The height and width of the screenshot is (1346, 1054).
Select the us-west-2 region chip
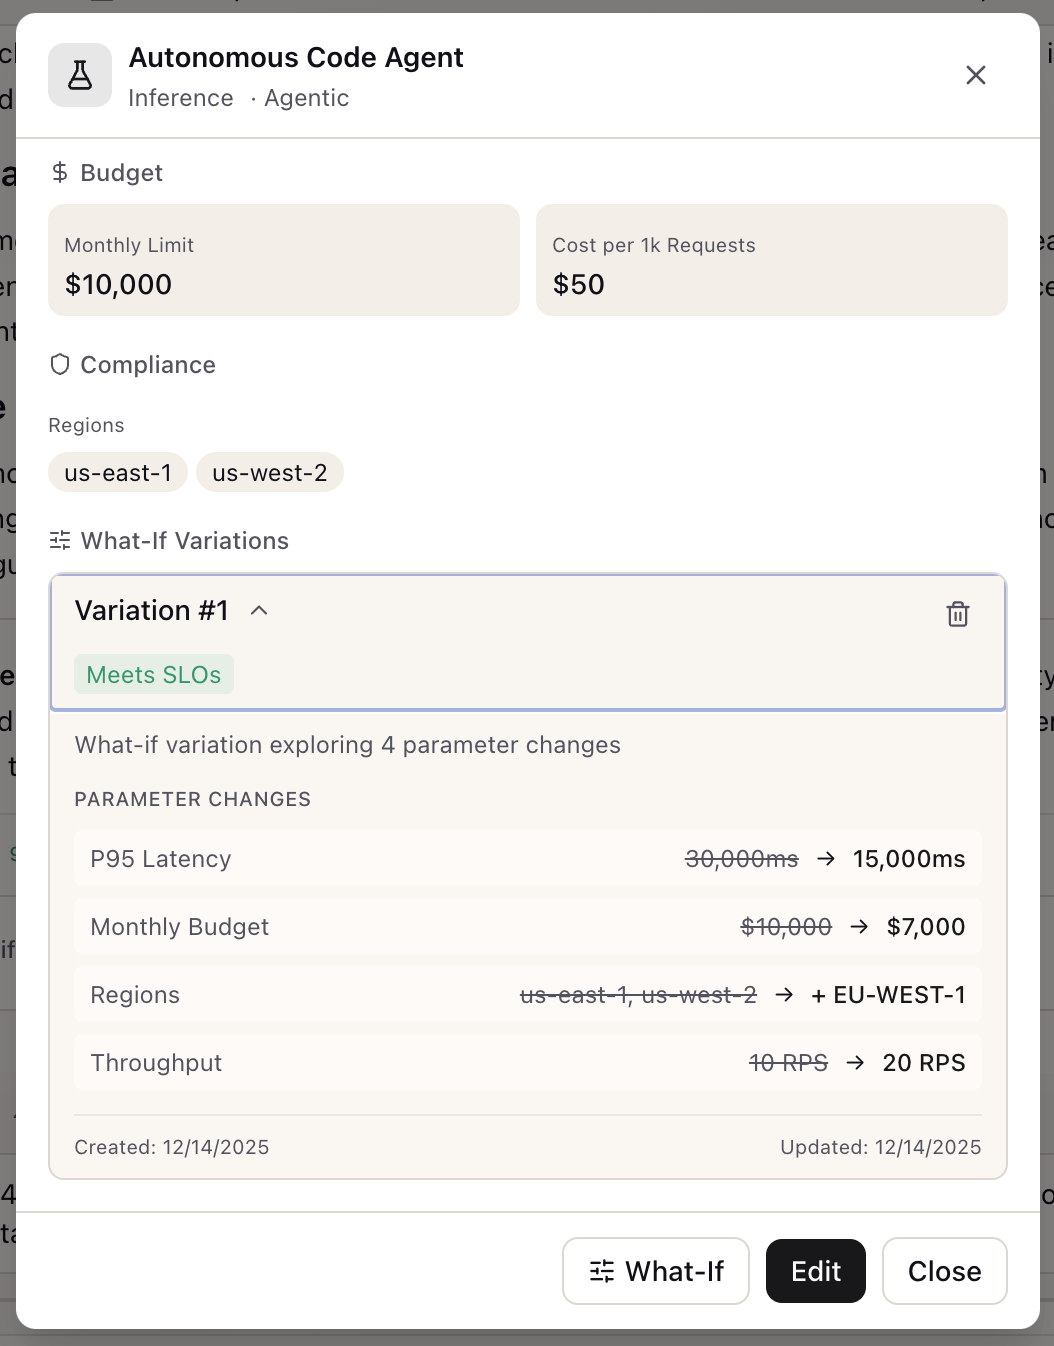pos(269,472)
